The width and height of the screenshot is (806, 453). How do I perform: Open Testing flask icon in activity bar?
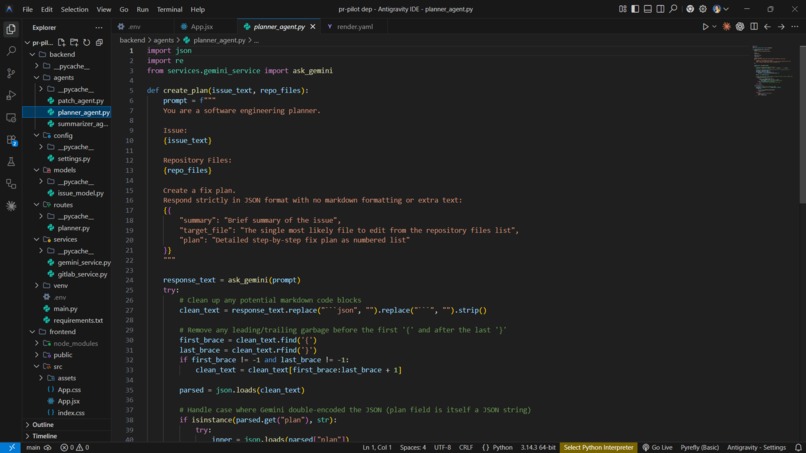(x=11, y=161)
